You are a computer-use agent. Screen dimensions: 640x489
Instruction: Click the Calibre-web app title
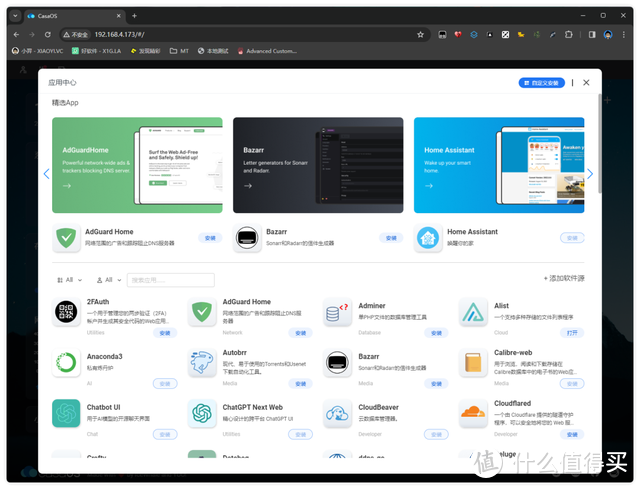513,353
